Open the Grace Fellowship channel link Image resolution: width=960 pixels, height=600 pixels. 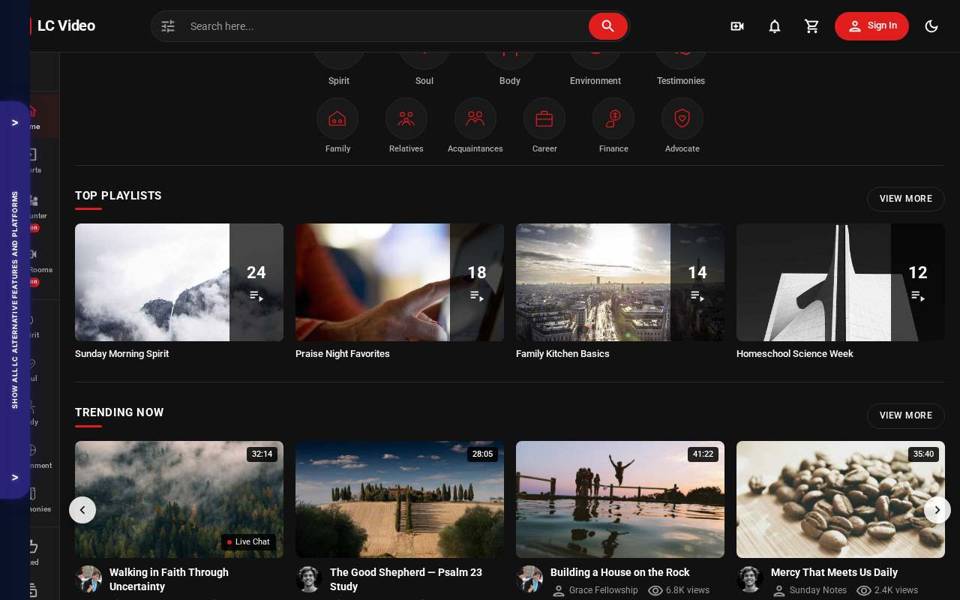(x=603, y=590)
